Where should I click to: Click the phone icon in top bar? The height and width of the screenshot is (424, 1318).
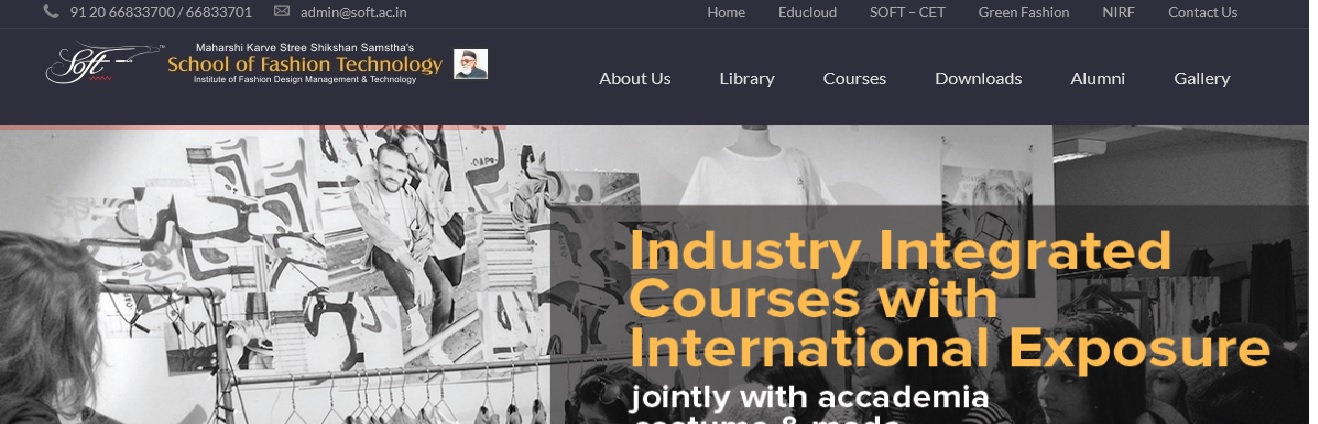51,12
